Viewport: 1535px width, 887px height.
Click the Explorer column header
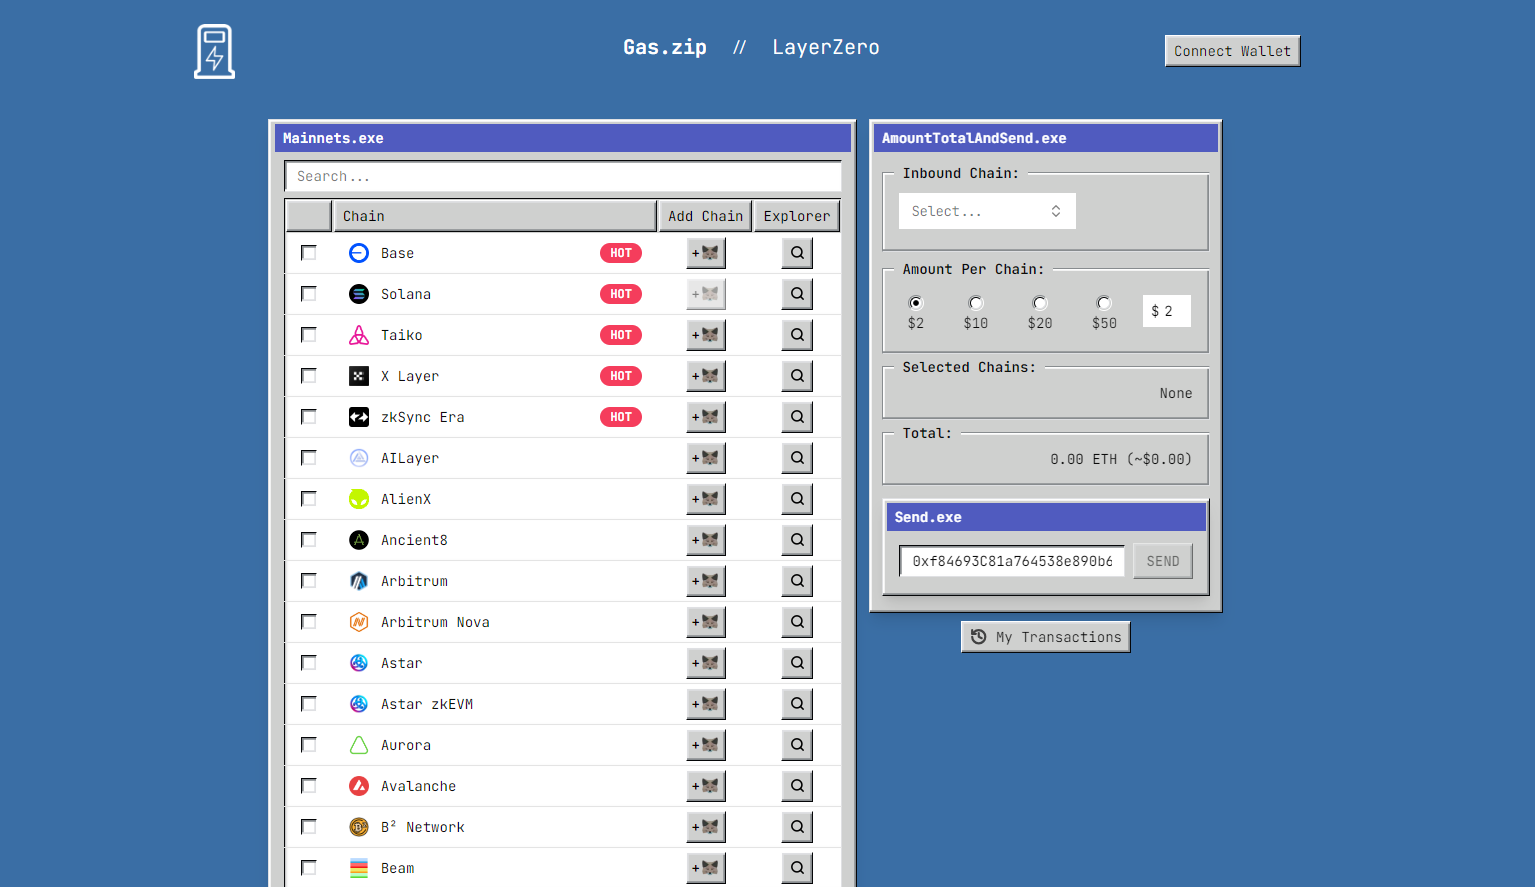point(797,216)
